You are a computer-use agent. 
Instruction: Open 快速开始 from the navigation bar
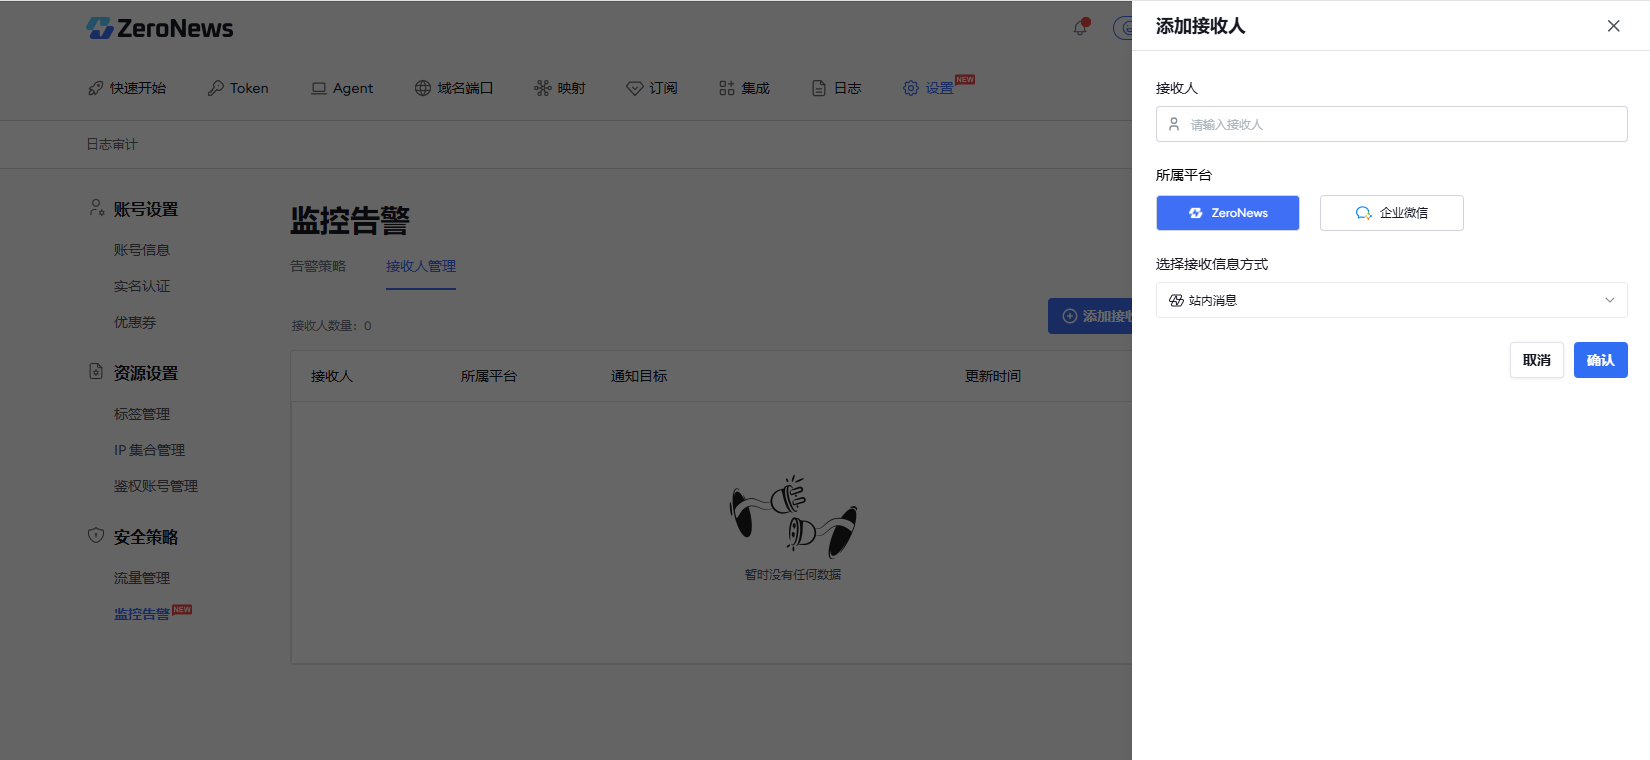point(127,88)
